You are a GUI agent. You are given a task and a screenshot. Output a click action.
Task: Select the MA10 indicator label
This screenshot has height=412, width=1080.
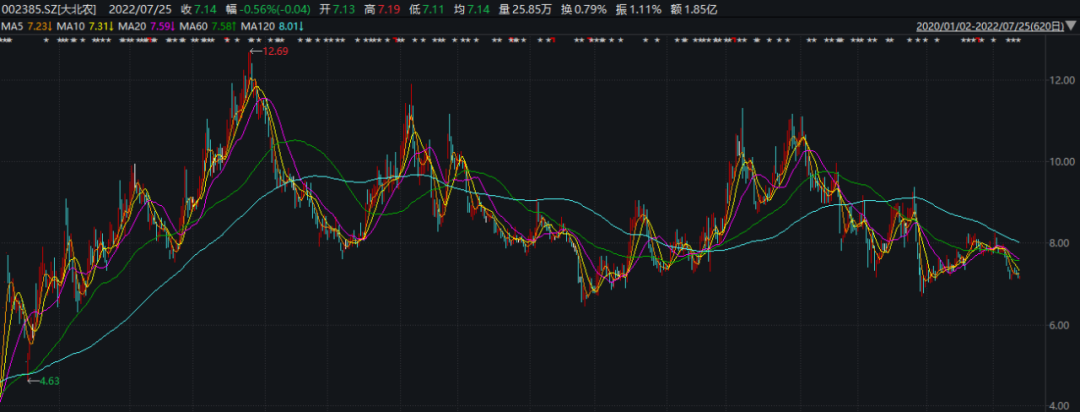pyautogui.click(x=72, y=25)
